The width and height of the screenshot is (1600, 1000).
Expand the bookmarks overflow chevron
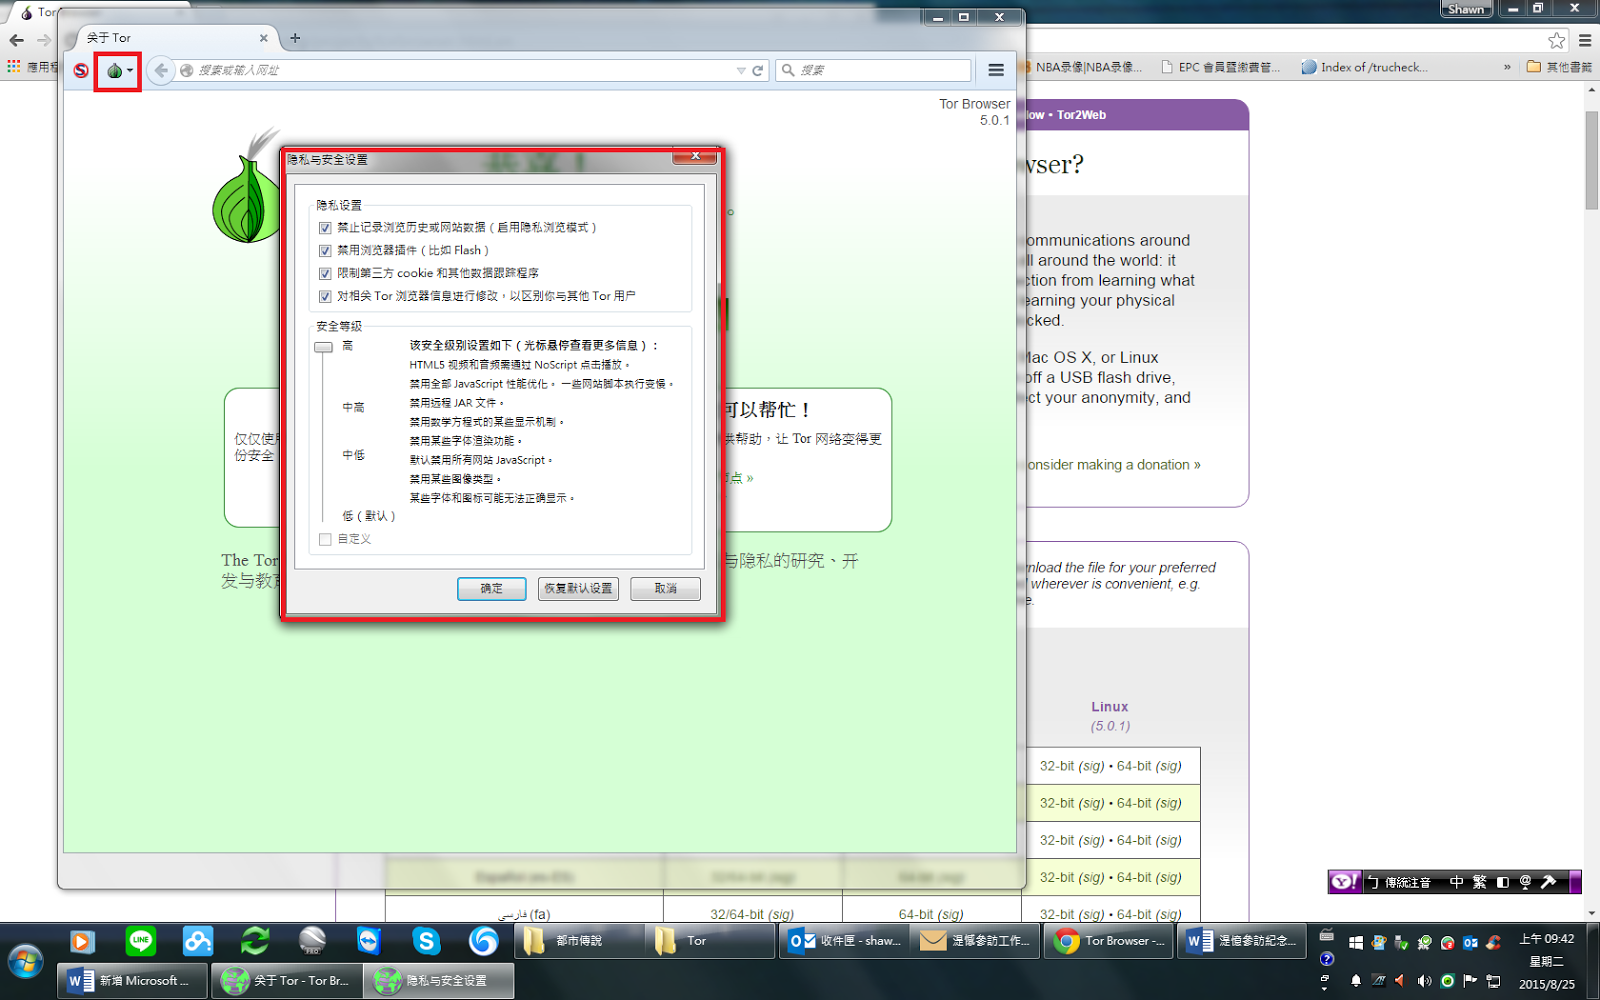(1507, 67)
